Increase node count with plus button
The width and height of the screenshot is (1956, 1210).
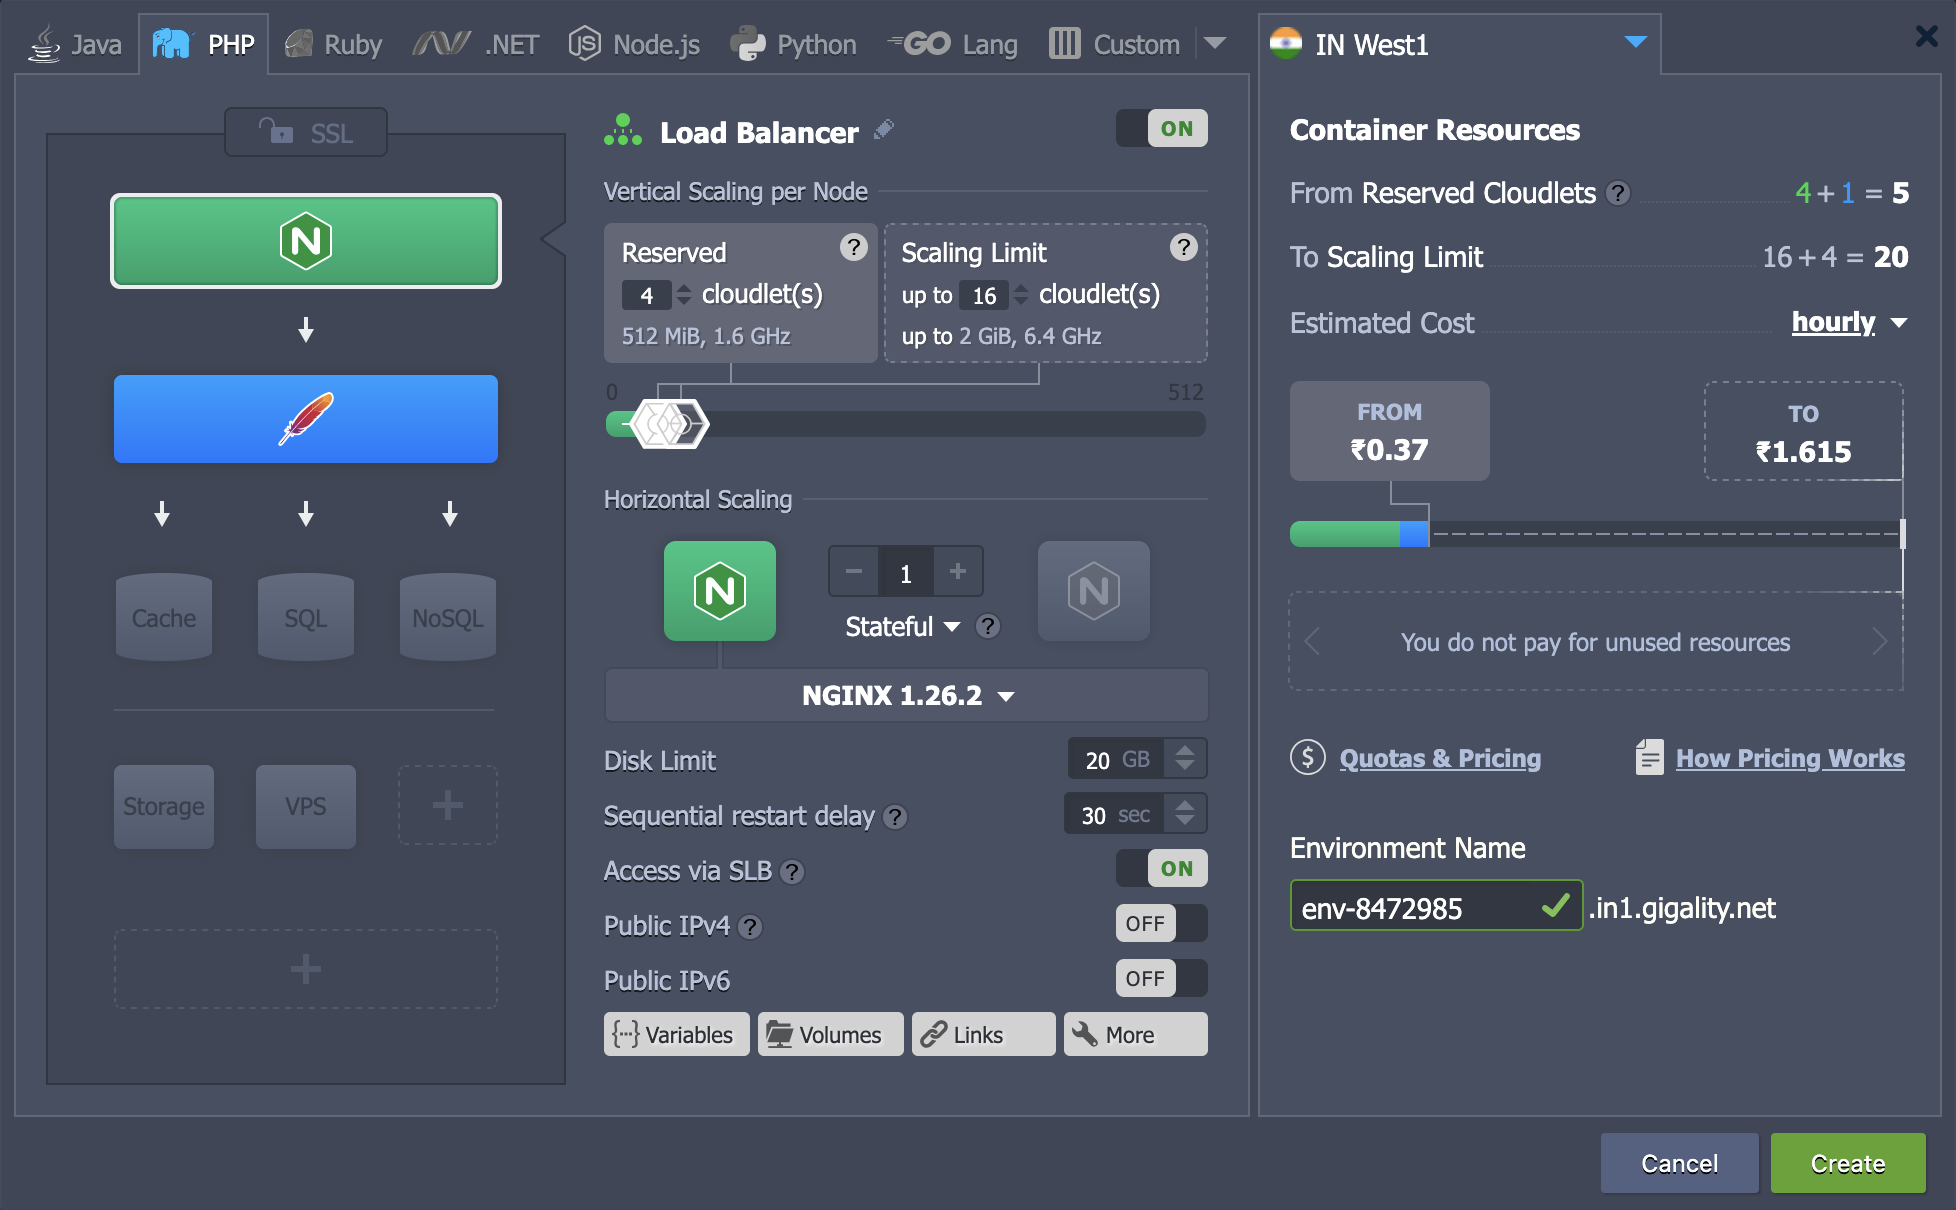(958, 571)
